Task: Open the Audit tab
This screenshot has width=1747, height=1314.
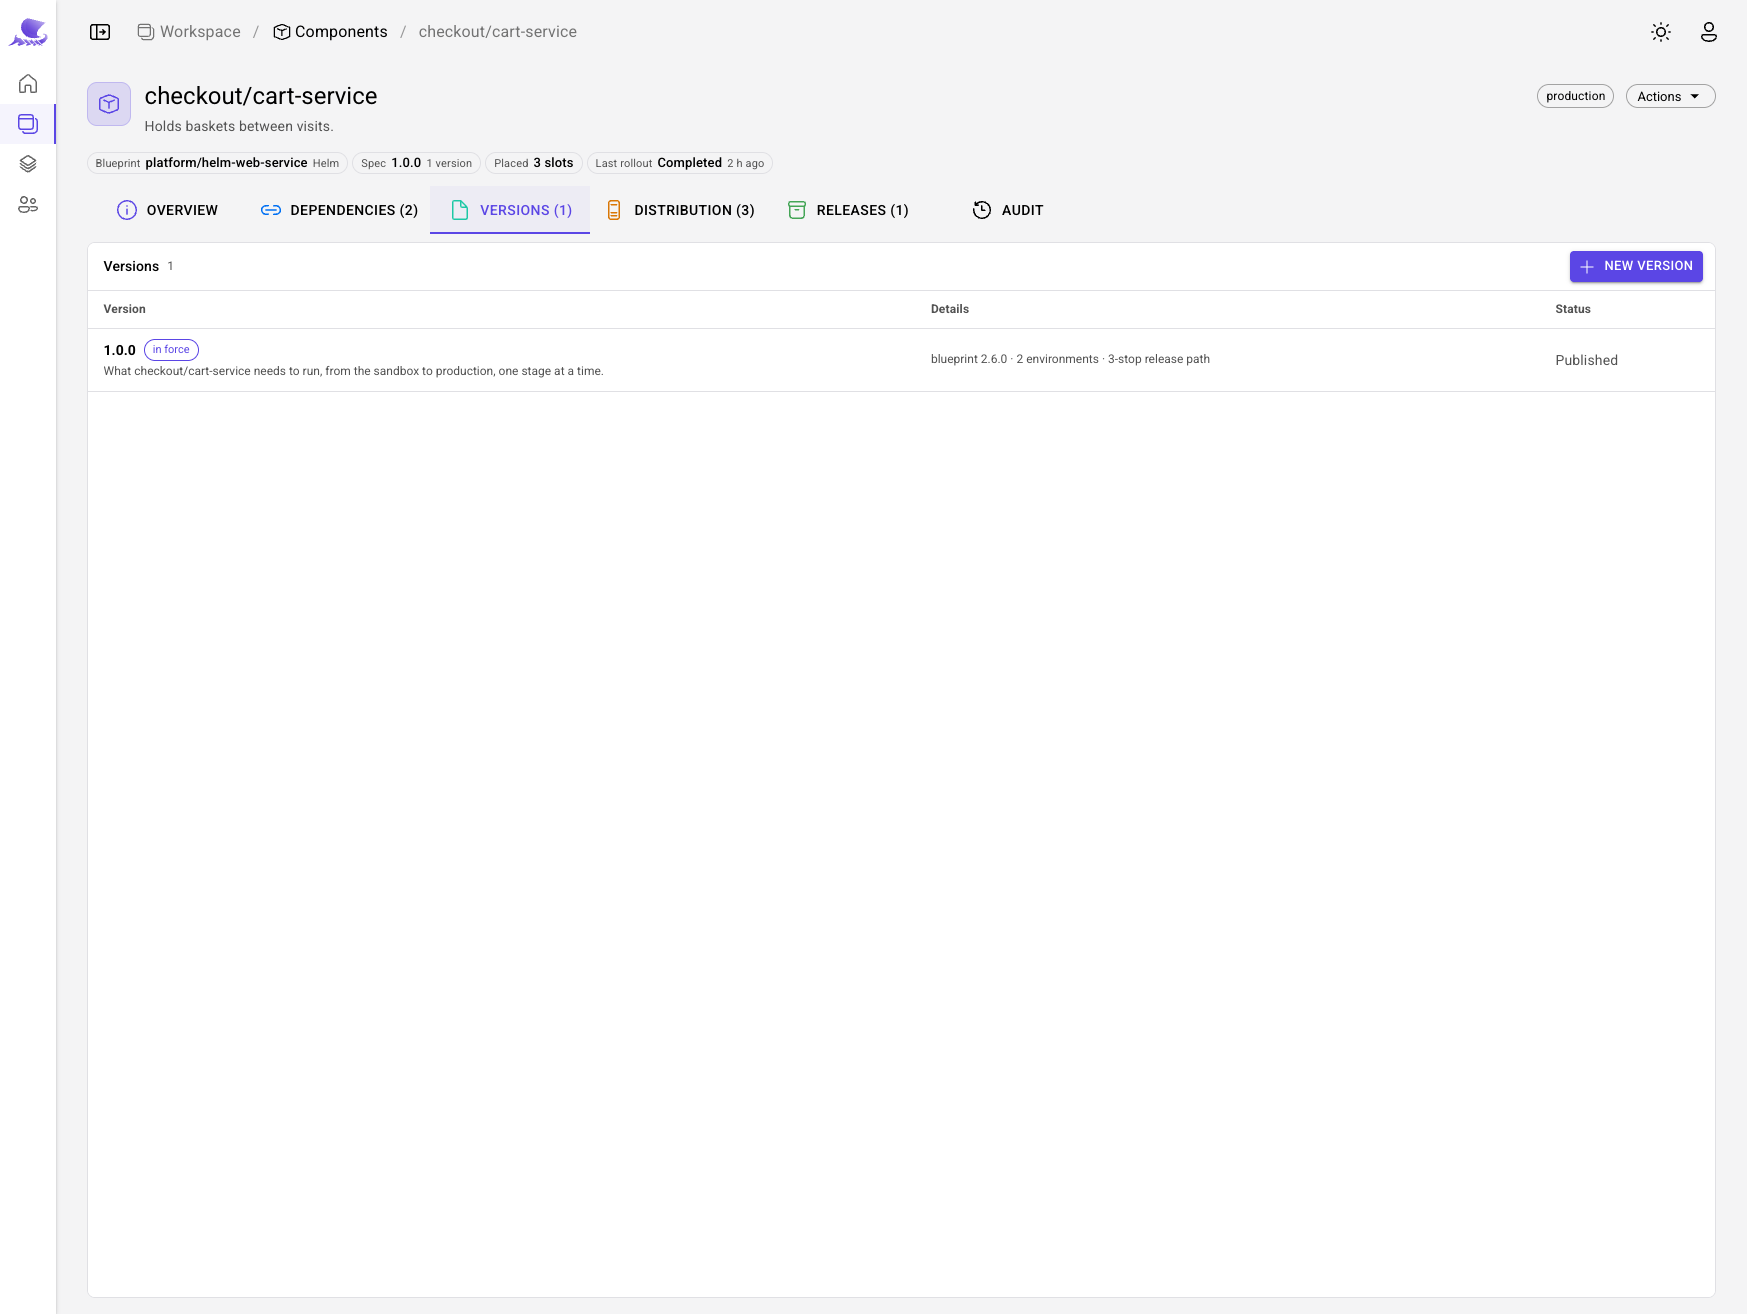Action: [1008, 210]
